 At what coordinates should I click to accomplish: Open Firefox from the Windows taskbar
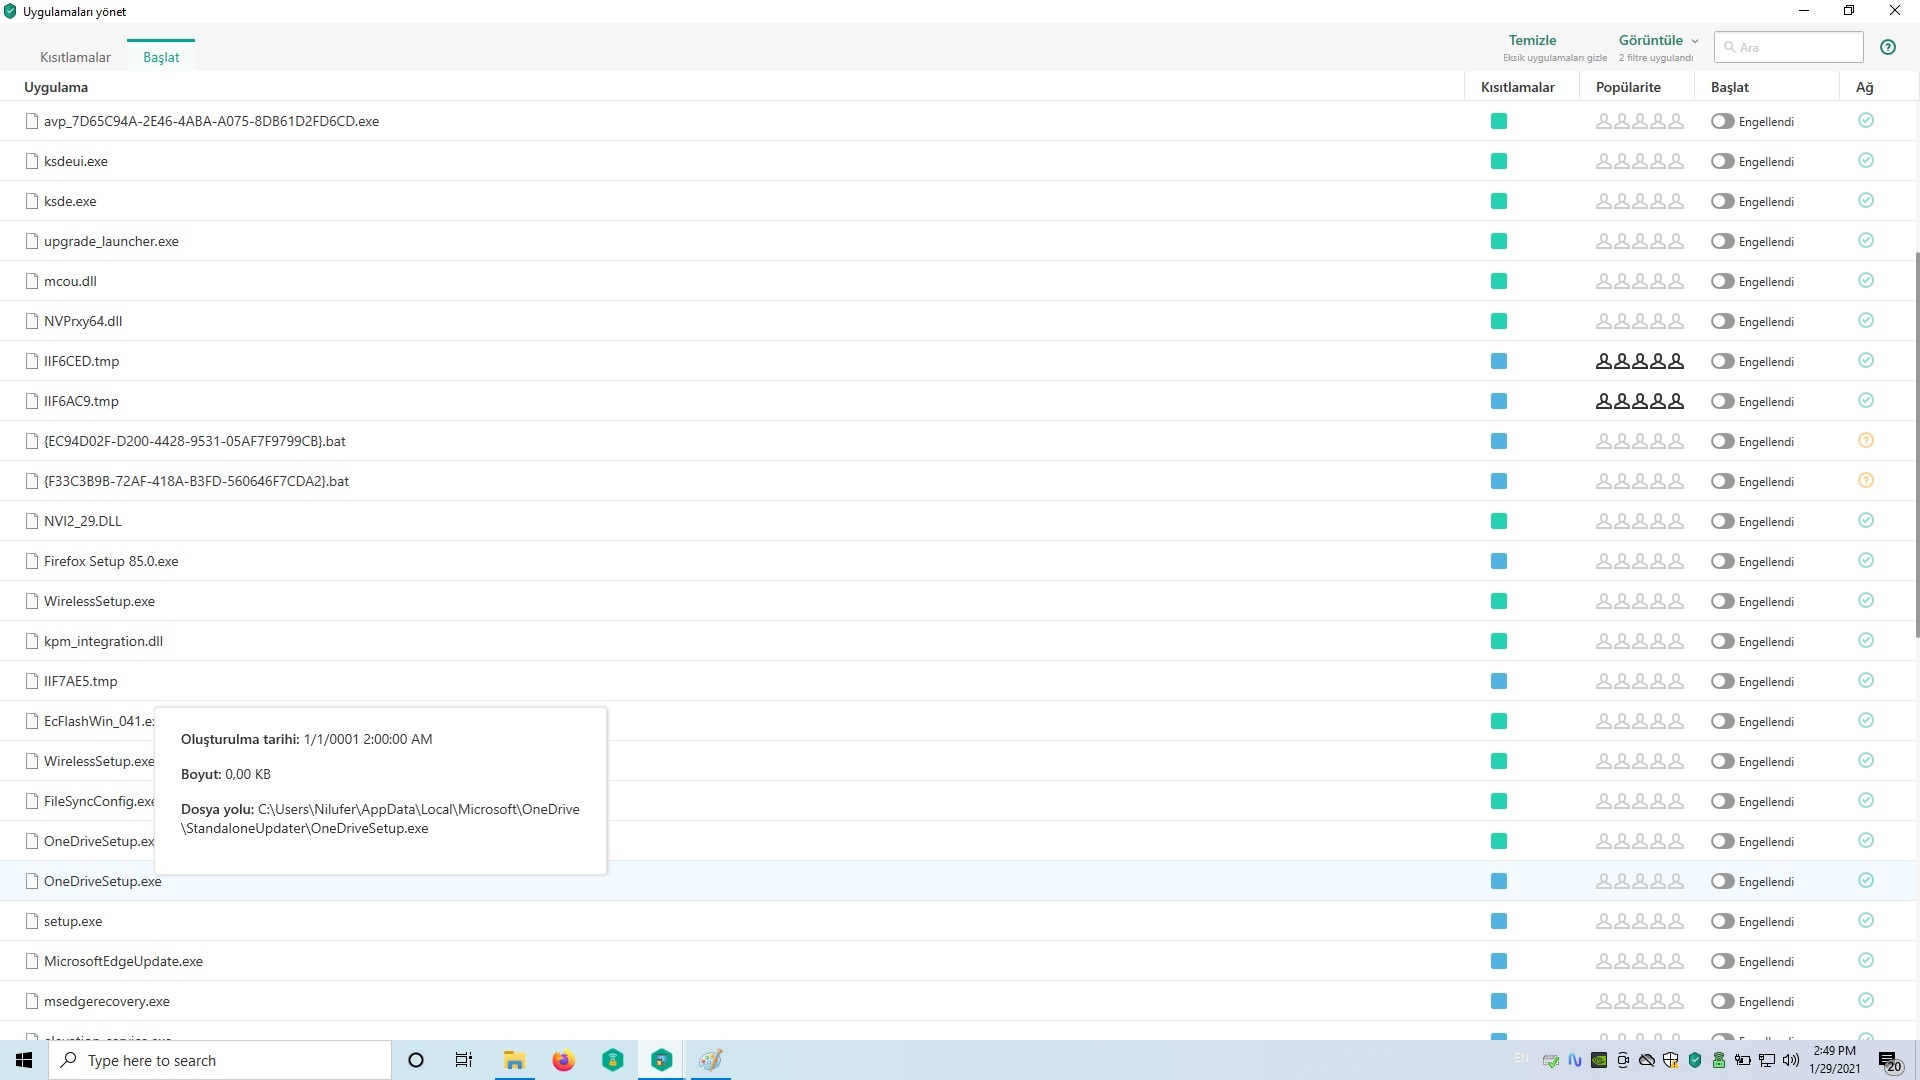coord(564,1060)
